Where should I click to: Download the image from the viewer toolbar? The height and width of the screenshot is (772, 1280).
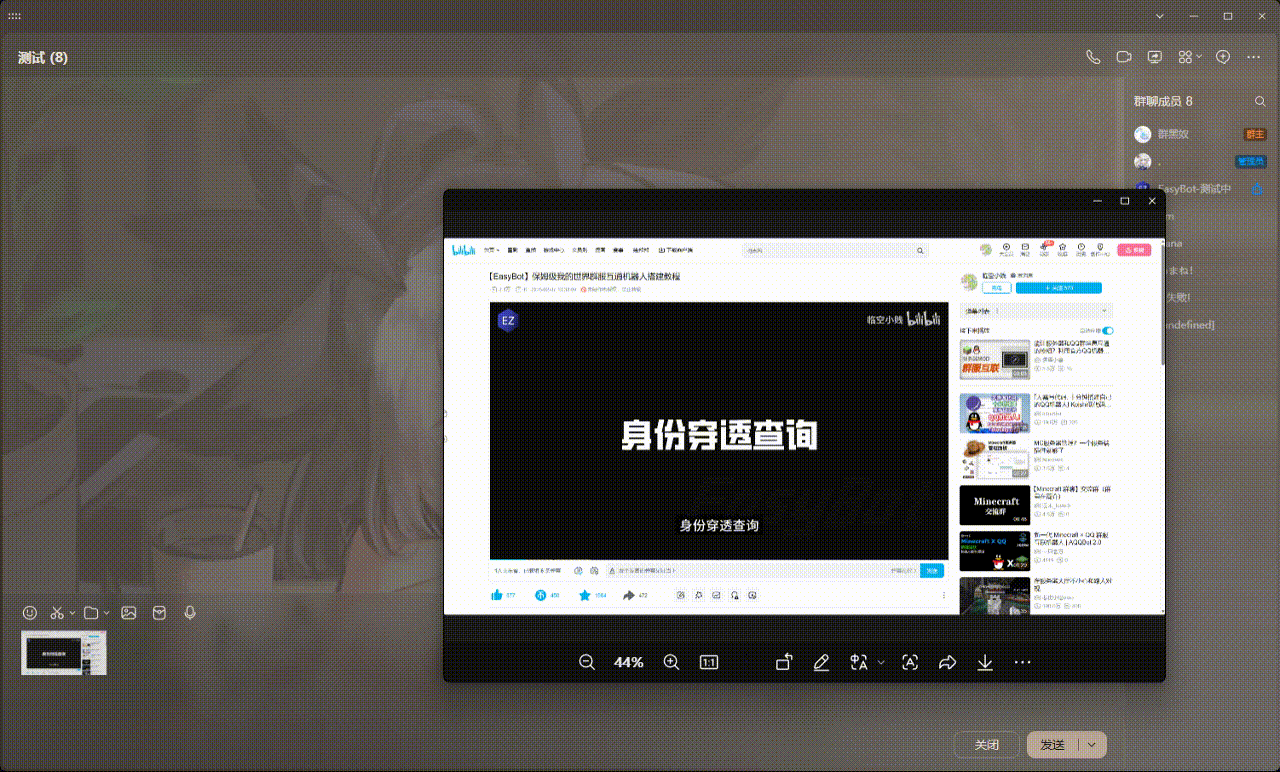pyautogui.click(x=985, y=662)
